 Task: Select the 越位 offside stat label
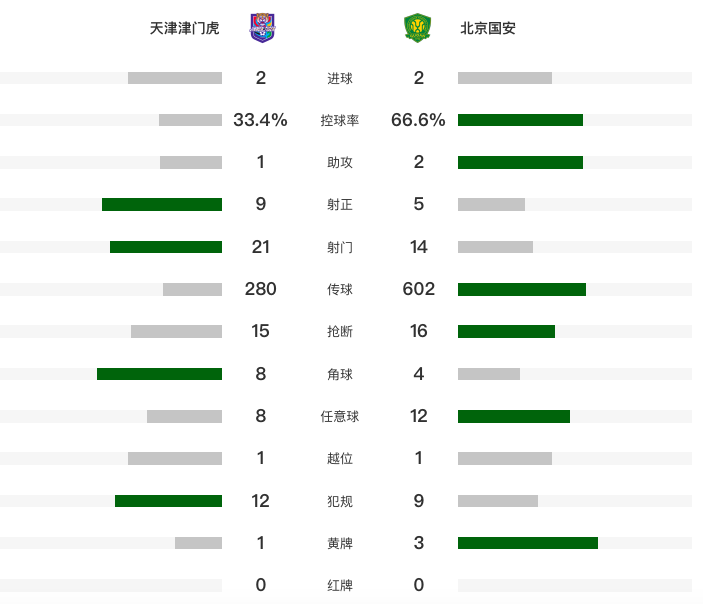click(x=339, y=458)
